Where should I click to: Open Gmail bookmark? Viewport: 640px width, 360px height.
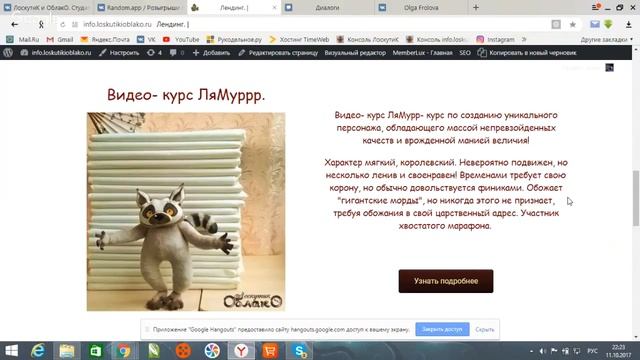click(60, 40)
